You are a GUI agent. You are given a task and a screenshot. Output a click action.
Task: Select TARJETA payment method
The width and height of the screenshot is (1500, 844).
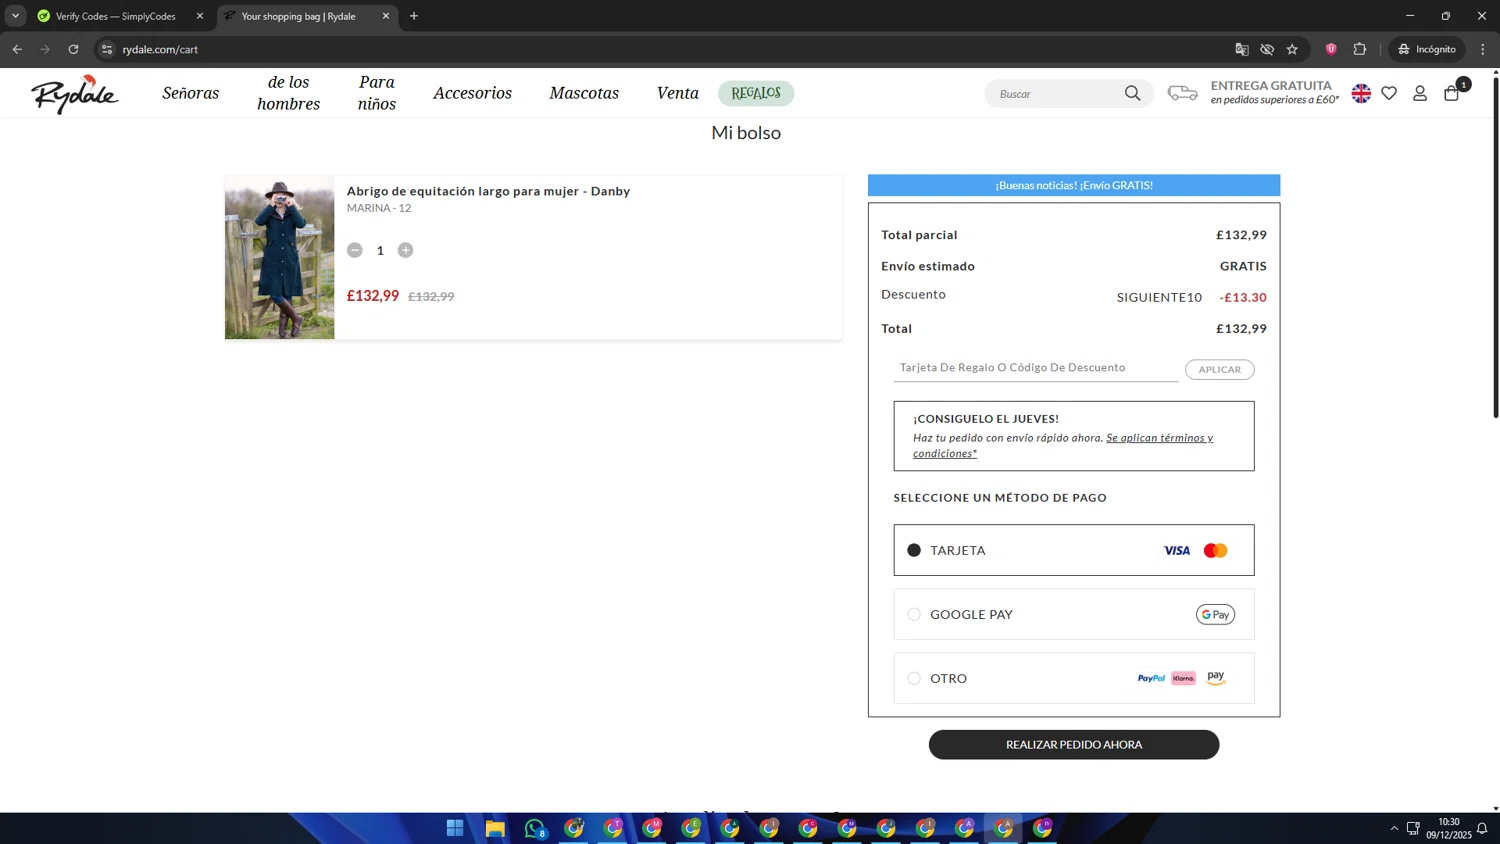click(1074, 550)
